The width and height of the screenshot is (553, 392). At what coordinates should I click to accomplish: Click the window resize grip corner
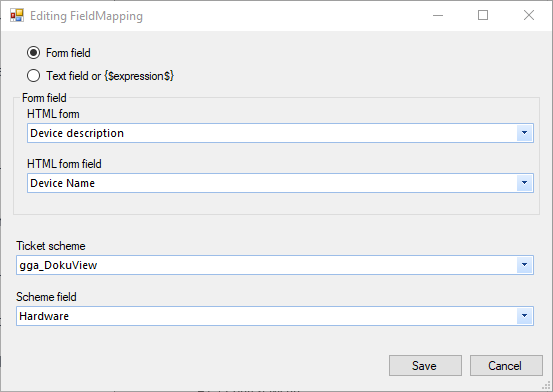pyautogui.click(x=546, y=385)
